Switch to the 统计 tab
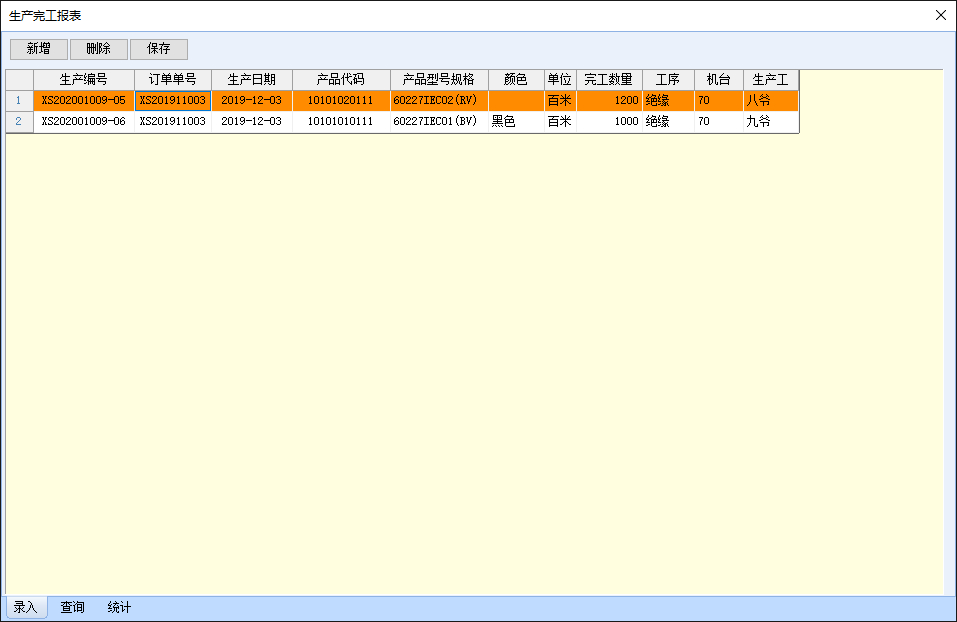 118,607
